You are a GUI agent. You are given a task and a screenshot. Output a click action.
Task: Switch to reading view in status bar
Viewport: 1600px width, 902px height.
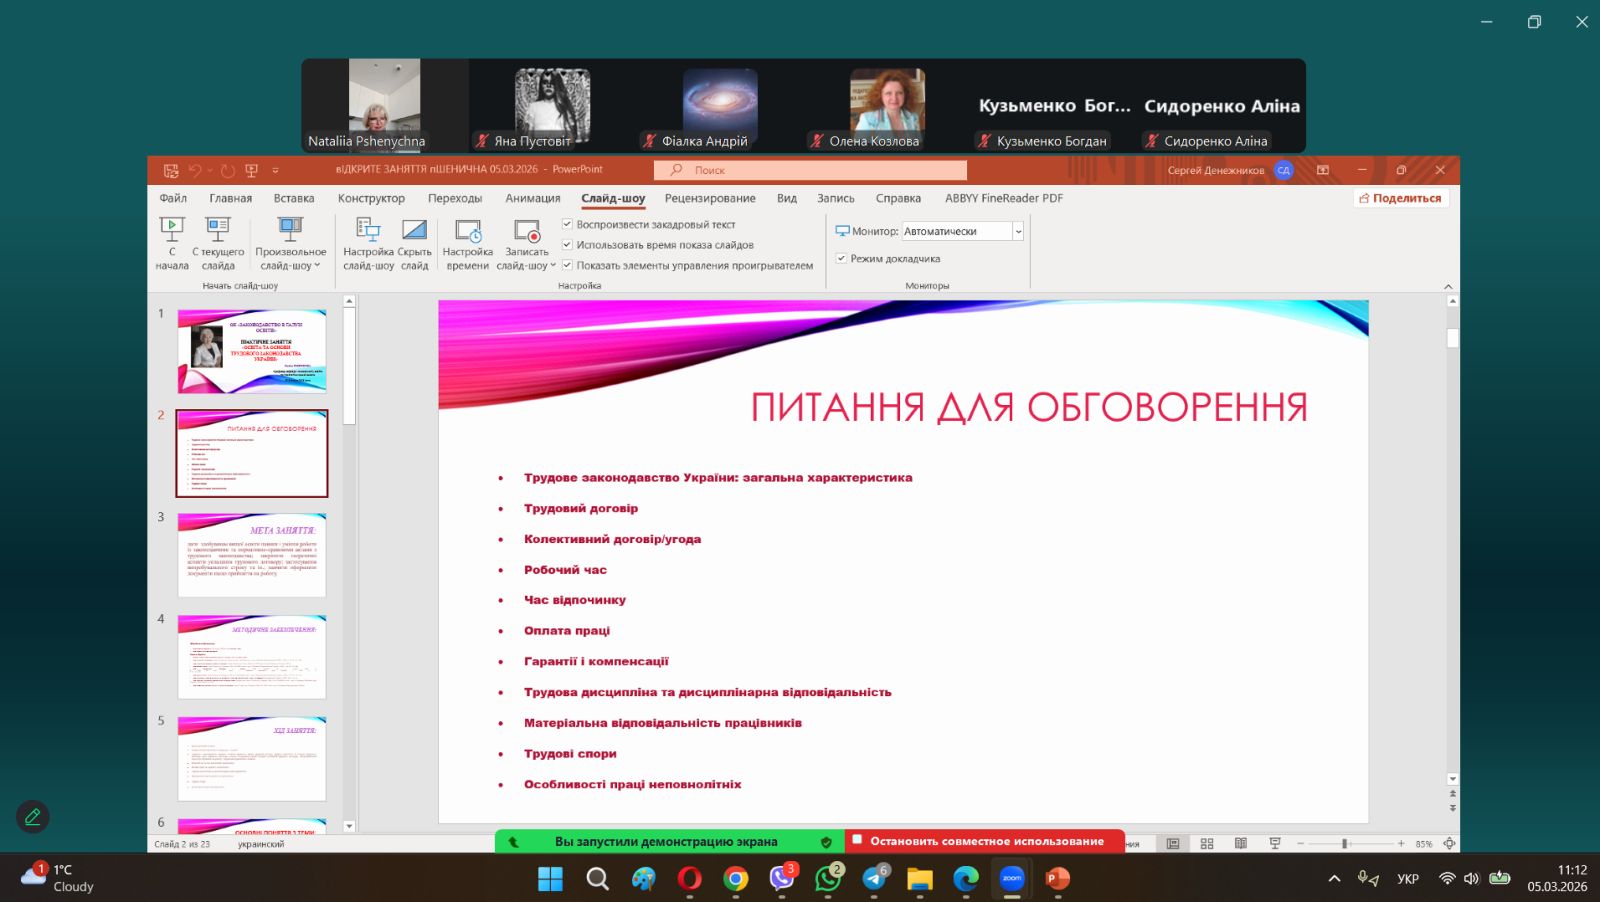1241,844
